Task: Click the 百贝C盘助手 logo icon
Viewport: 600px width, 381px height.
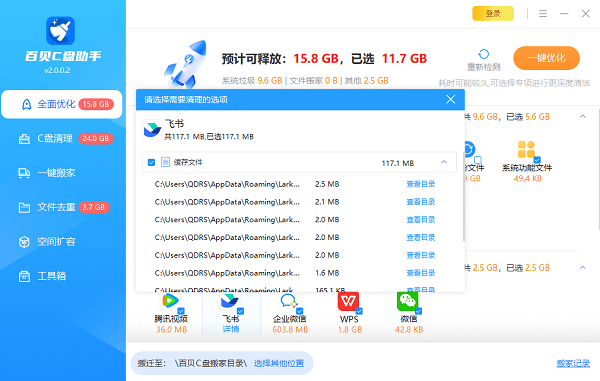Action: tap(60, 31)
